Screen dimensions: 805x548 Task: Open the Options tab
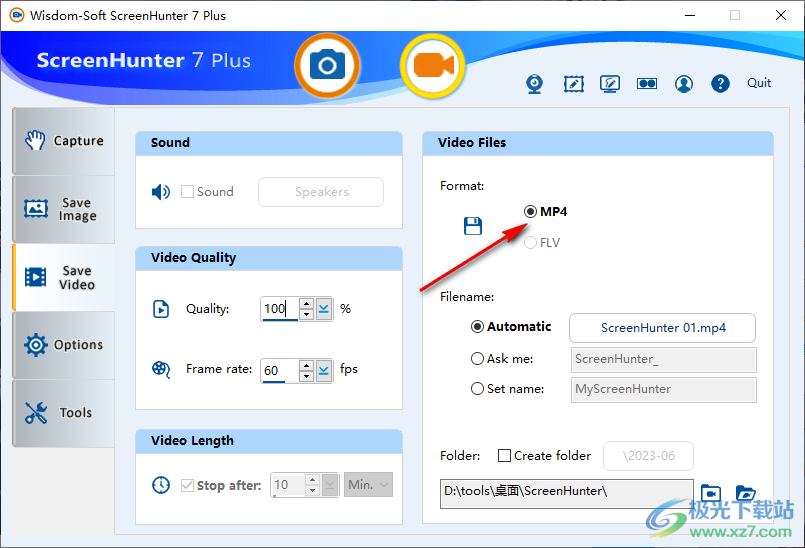point(64,345)
